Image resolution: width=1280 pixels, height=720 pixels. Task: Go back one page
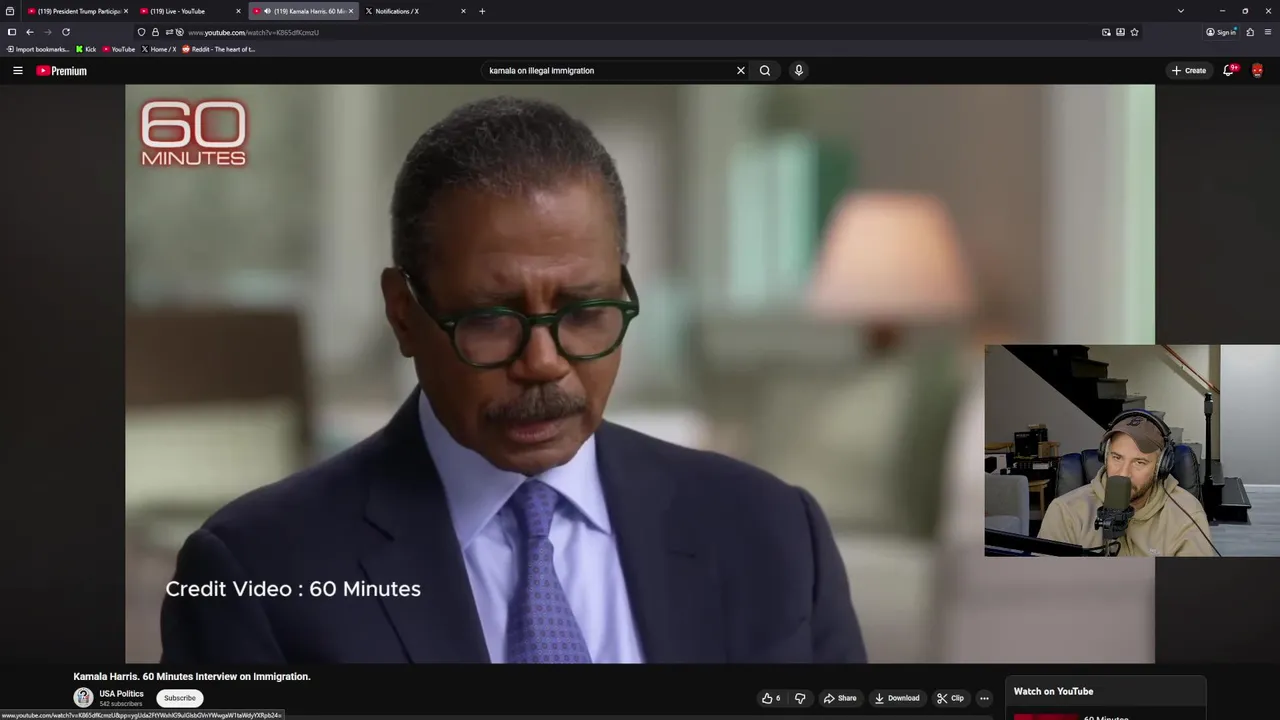pyautogui.click(x=30, y=32)
